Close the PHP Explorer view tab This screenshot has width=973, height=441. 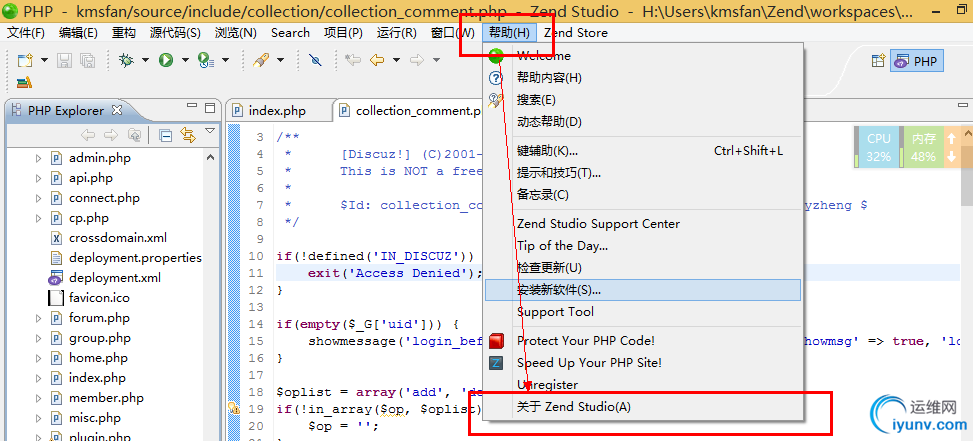pos(117,110)
